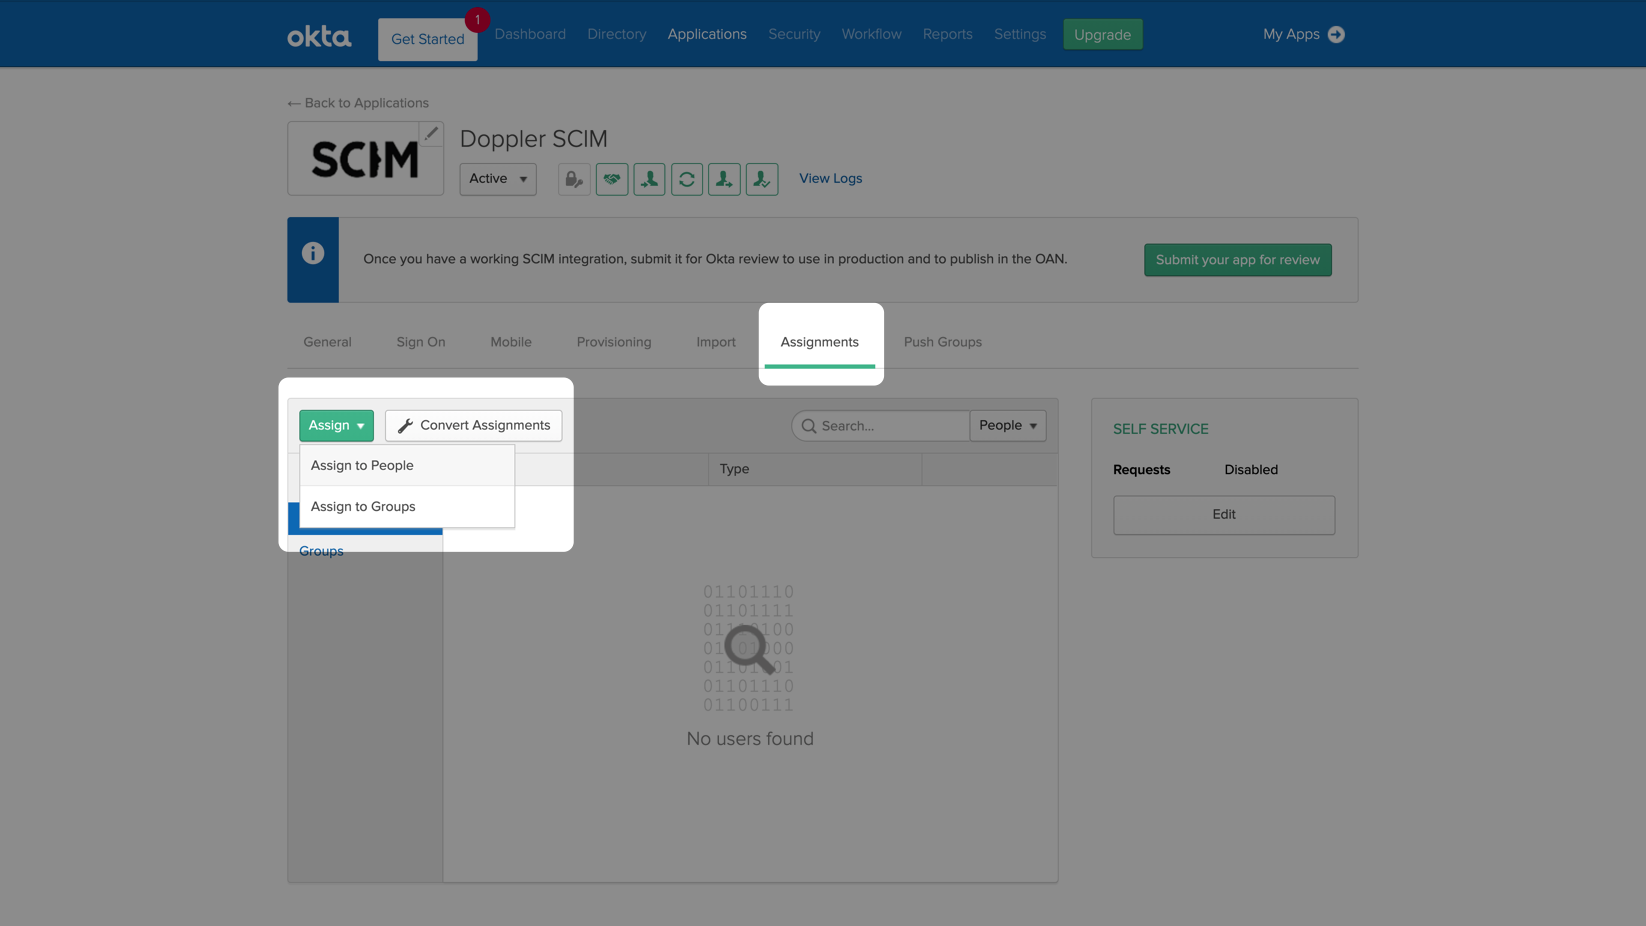The image size is (1646, 926).
Task: Click the import users icon with incoming arrow
Action: click(649, 179)
